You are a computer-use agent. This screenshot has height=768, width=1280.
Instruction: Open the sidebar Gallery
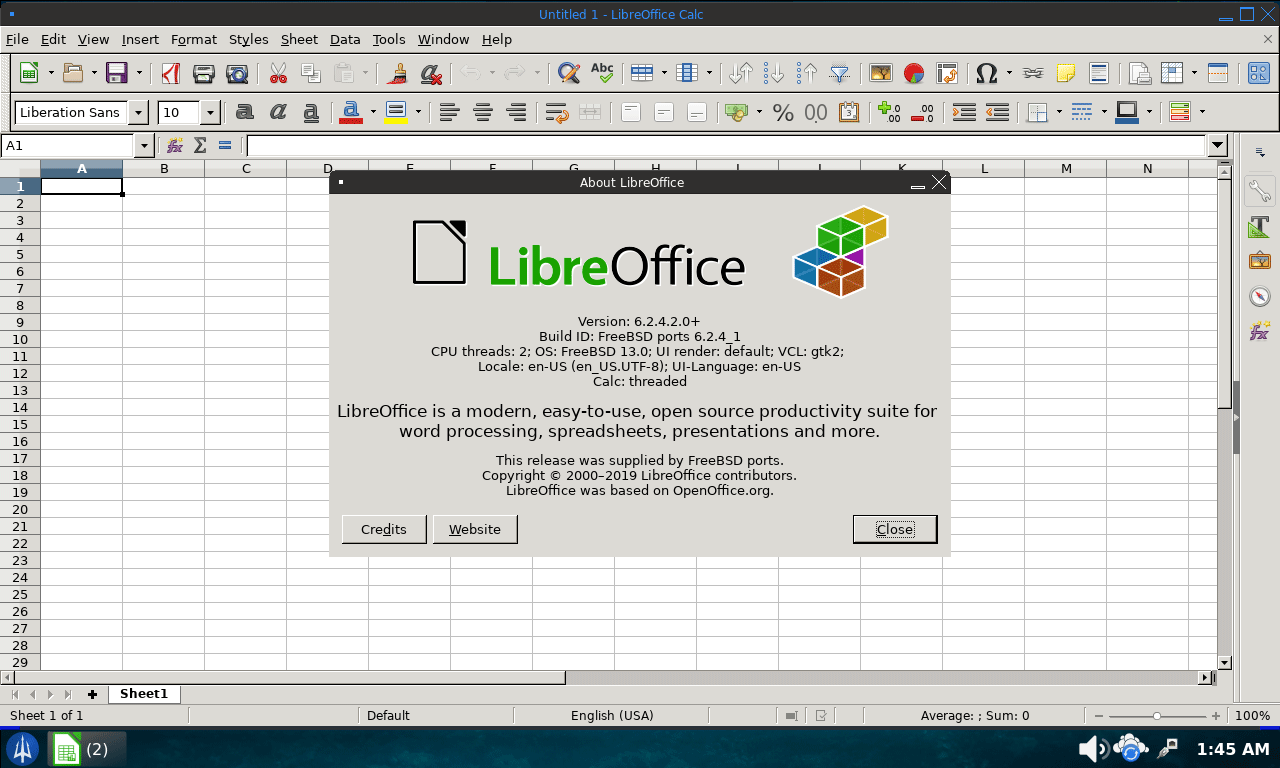click(1260, 260)
